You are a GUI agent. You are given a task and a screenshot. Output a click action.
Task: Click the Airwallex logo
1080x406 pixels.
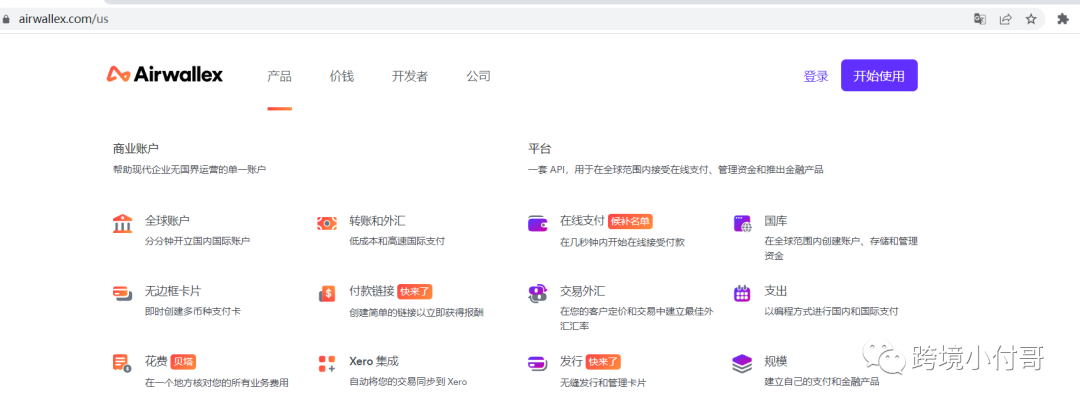(x=165, y=74)
